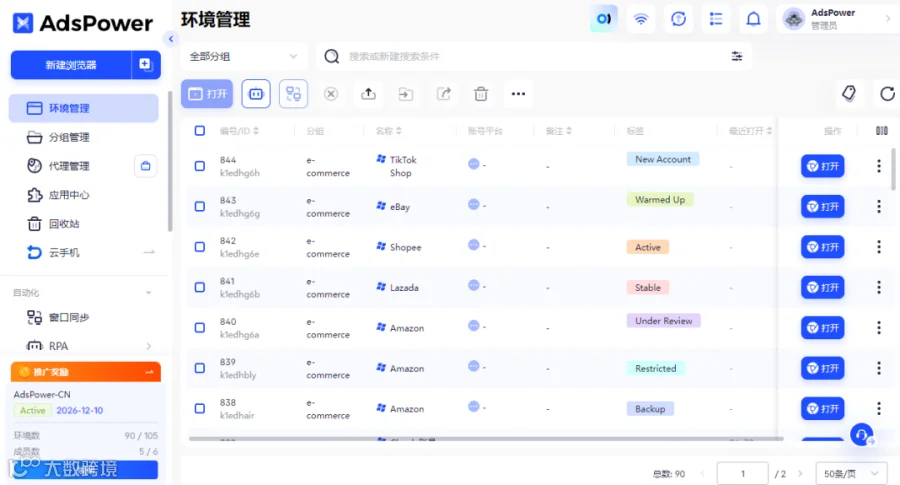Click the vertical table scrollbar
Image resolution: width=900 pixels, height=485 pixels.
pyautogui.click(x=893, y=168)
